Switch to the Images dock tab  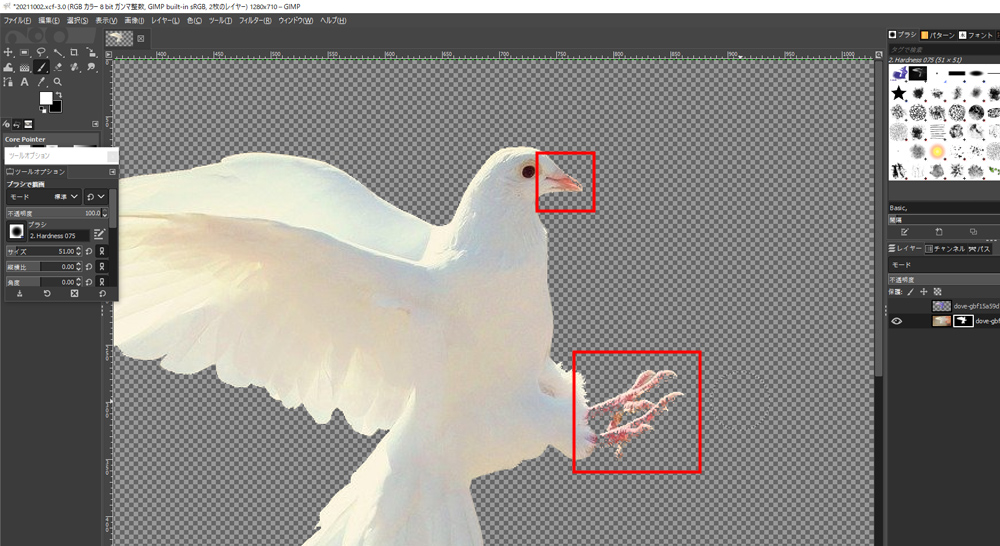pyautogui.click(x=28, y=124)
